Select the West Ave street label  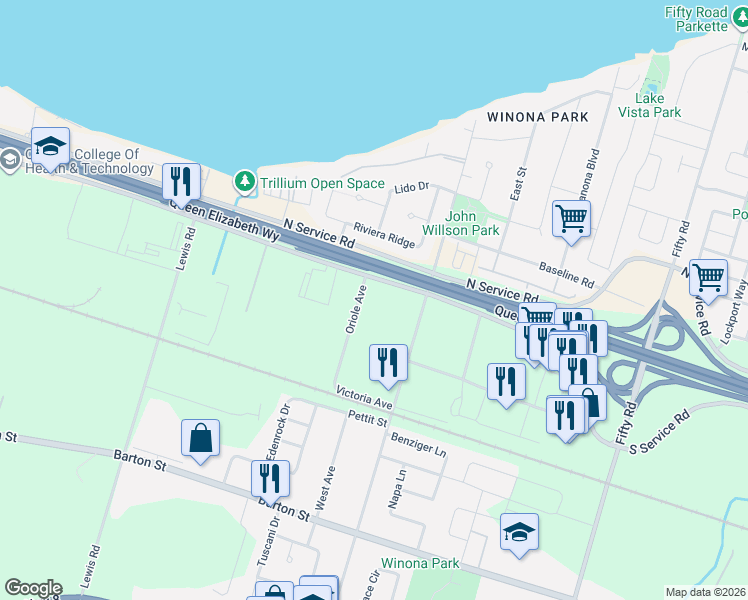click(x=325, y=488)
